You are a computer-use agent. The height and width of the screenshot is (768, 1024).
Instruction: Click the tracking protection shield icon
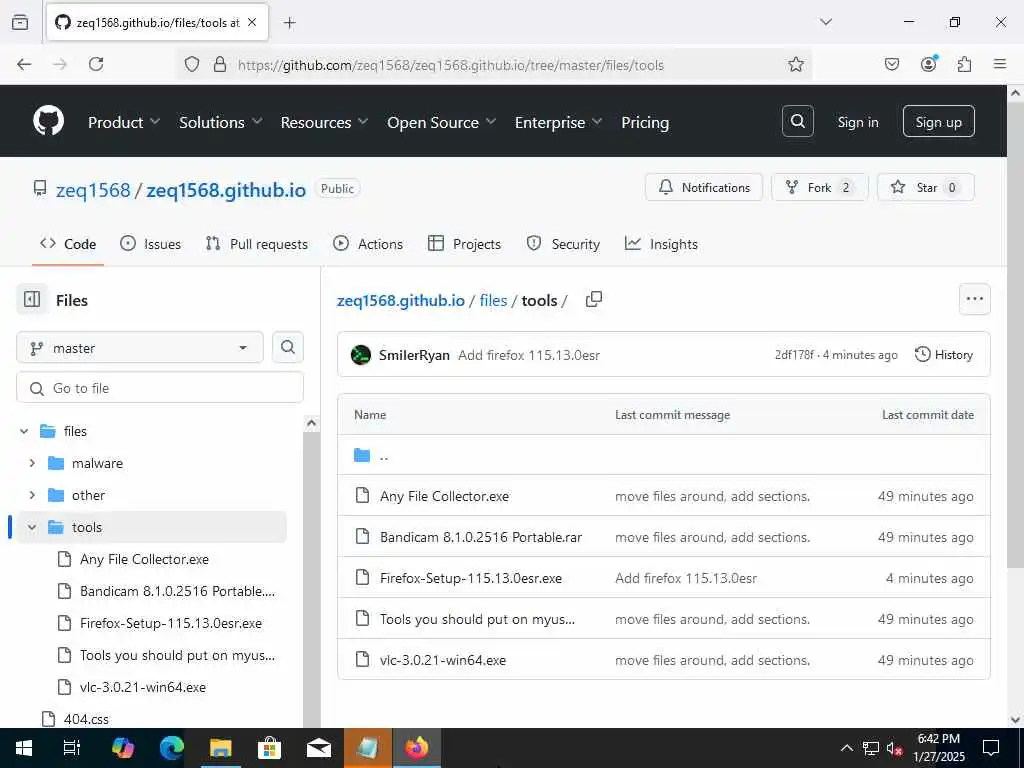tap(191, 64)
